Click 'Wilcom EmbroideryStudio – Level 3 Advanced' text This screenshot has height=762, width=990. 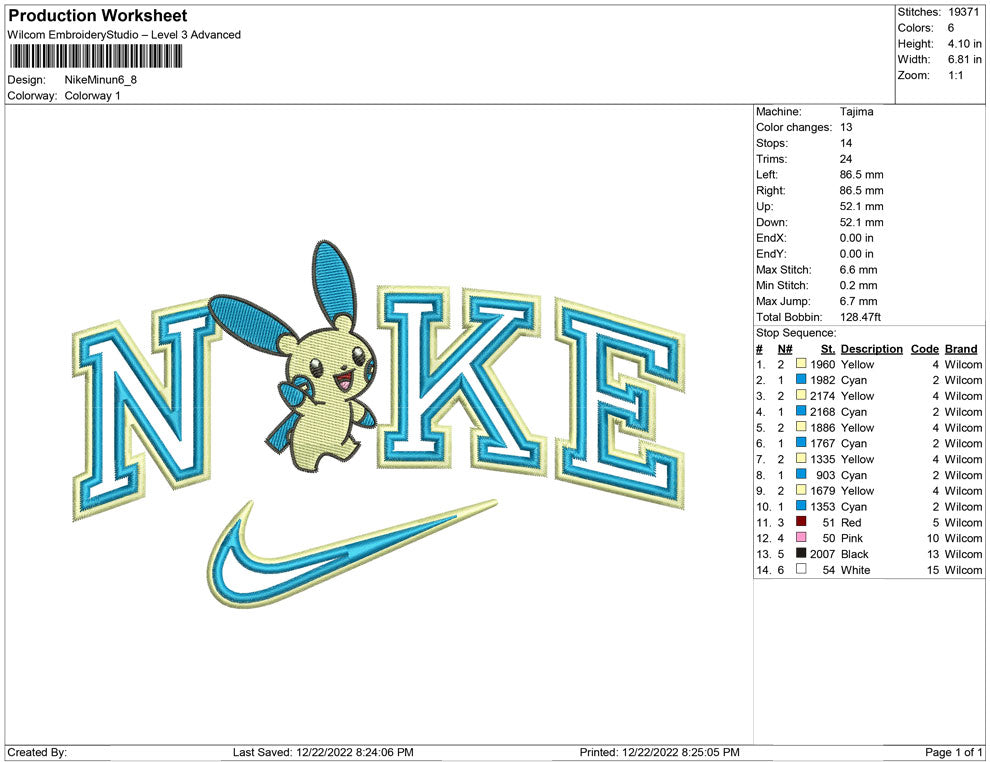tap(124, 35)
